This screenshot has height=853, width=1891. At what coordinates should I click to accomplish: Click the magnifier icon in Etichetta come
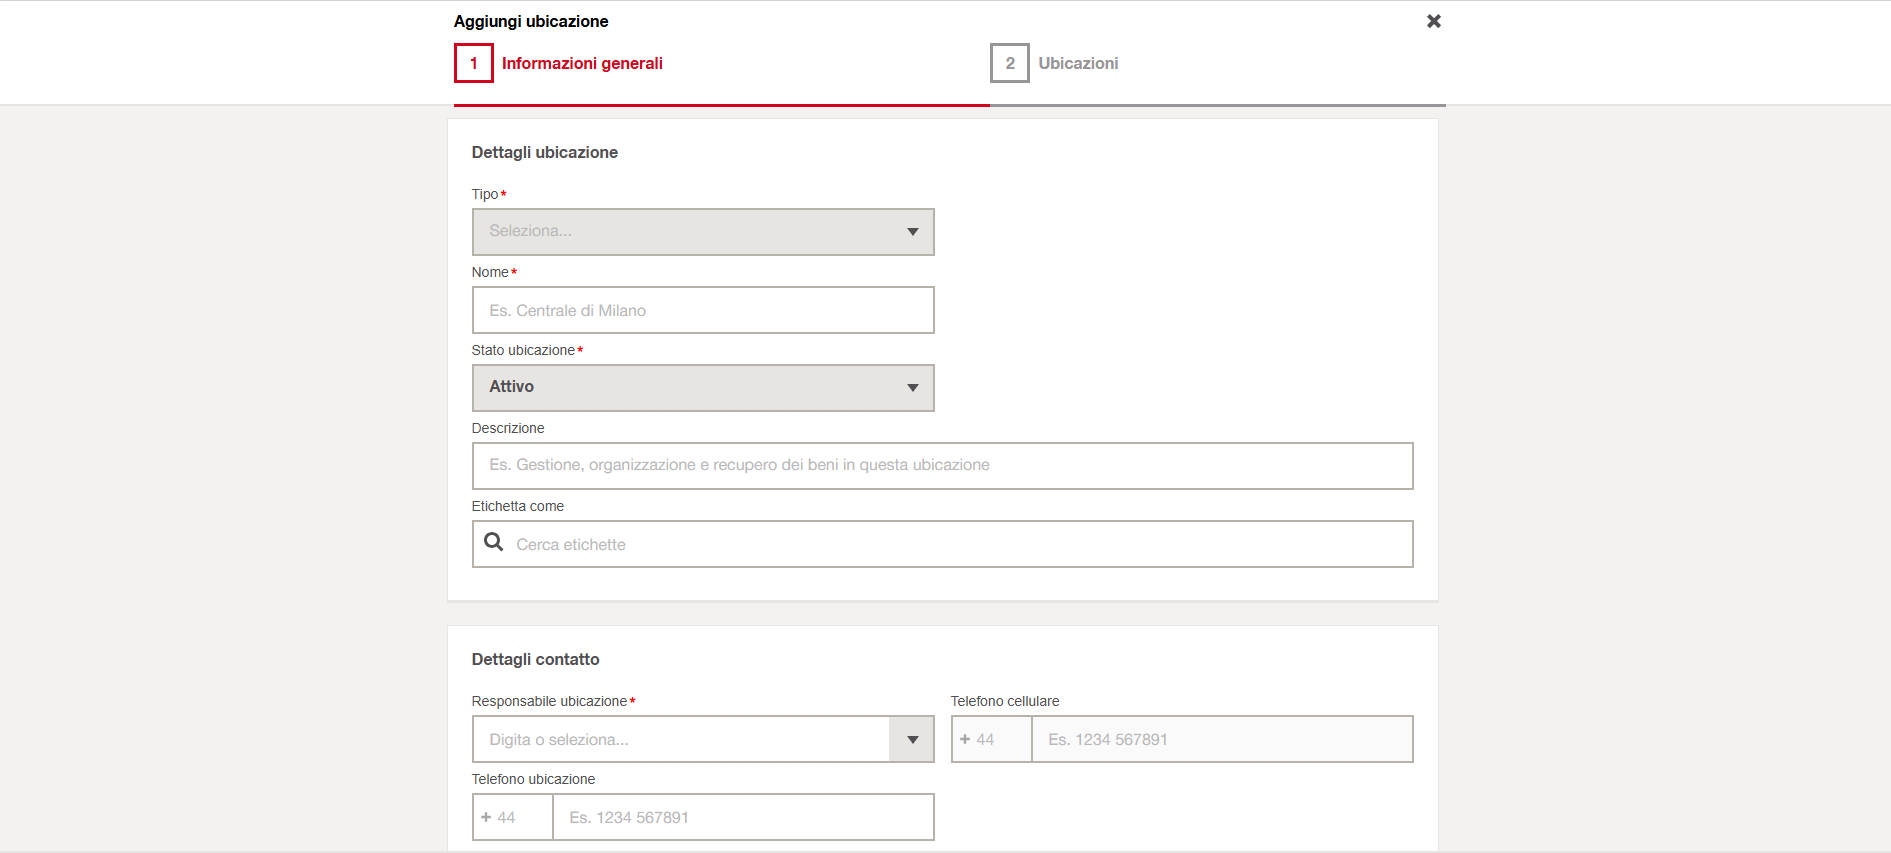click(493, 542)
